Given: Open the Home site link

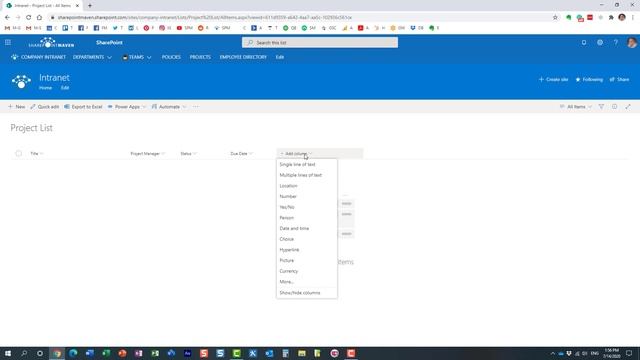Looking at the screenshot, I should 45,88.
